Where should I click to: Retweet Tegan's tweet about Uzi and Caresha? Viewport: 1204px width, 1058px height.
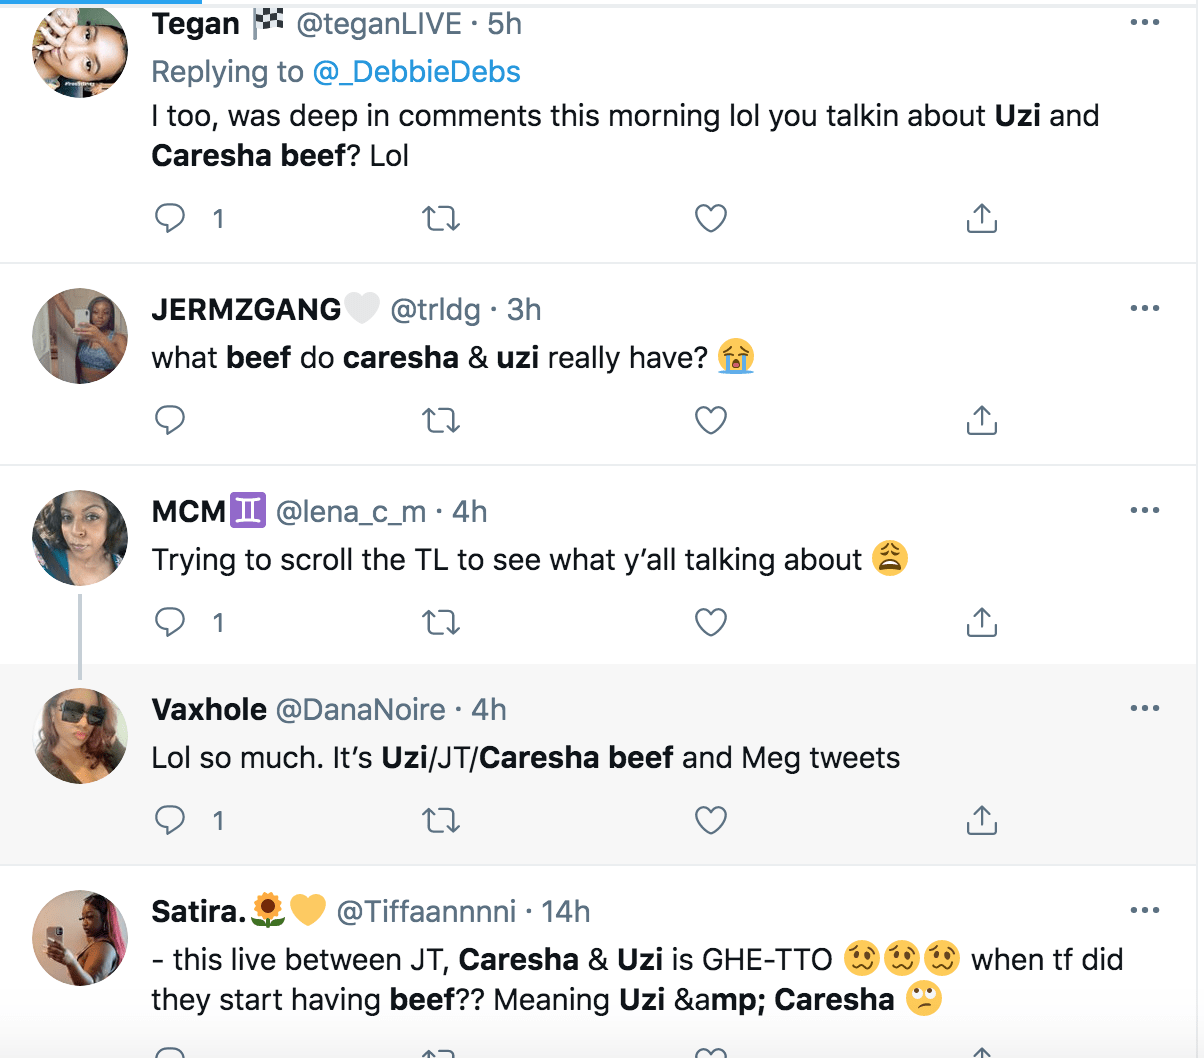click(x=441, y=218)
